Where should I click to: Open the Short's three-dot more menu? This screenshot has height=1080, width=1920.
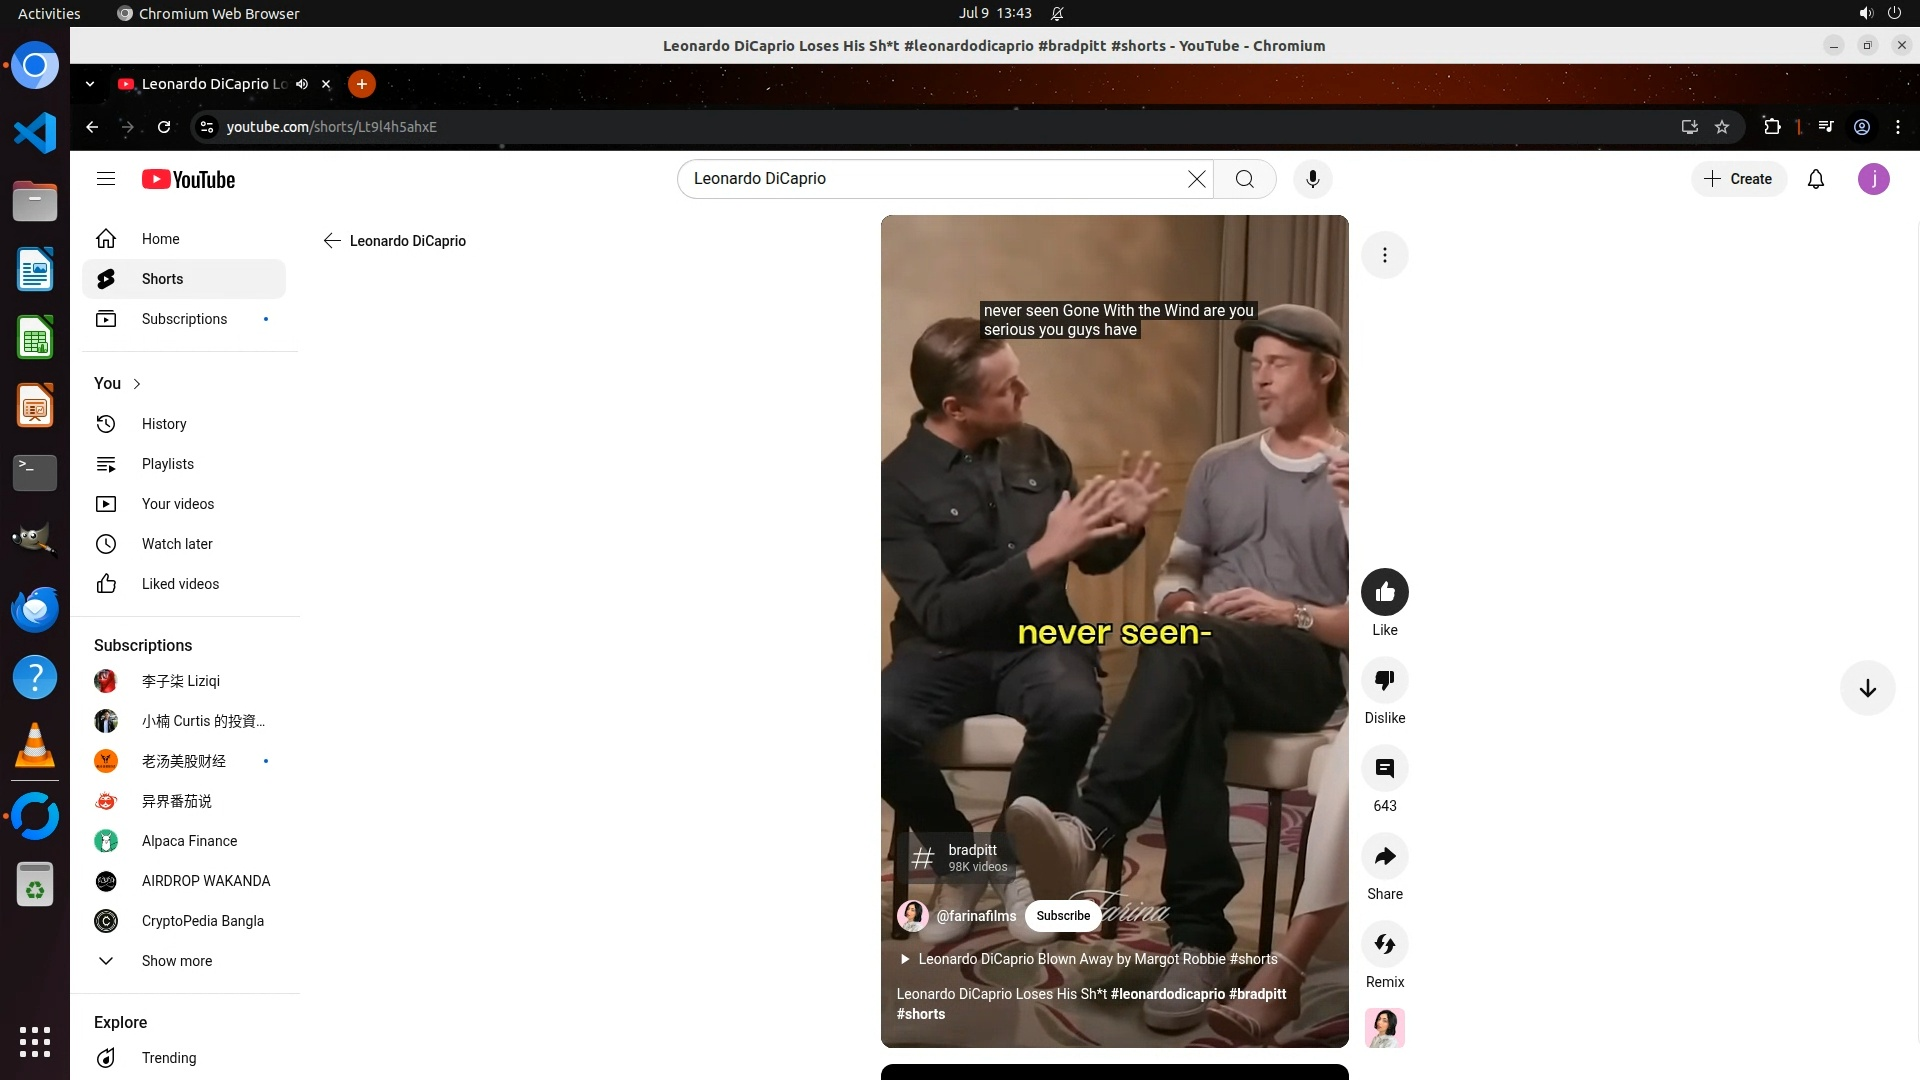pyautogui.click(x=1384, y=255)
